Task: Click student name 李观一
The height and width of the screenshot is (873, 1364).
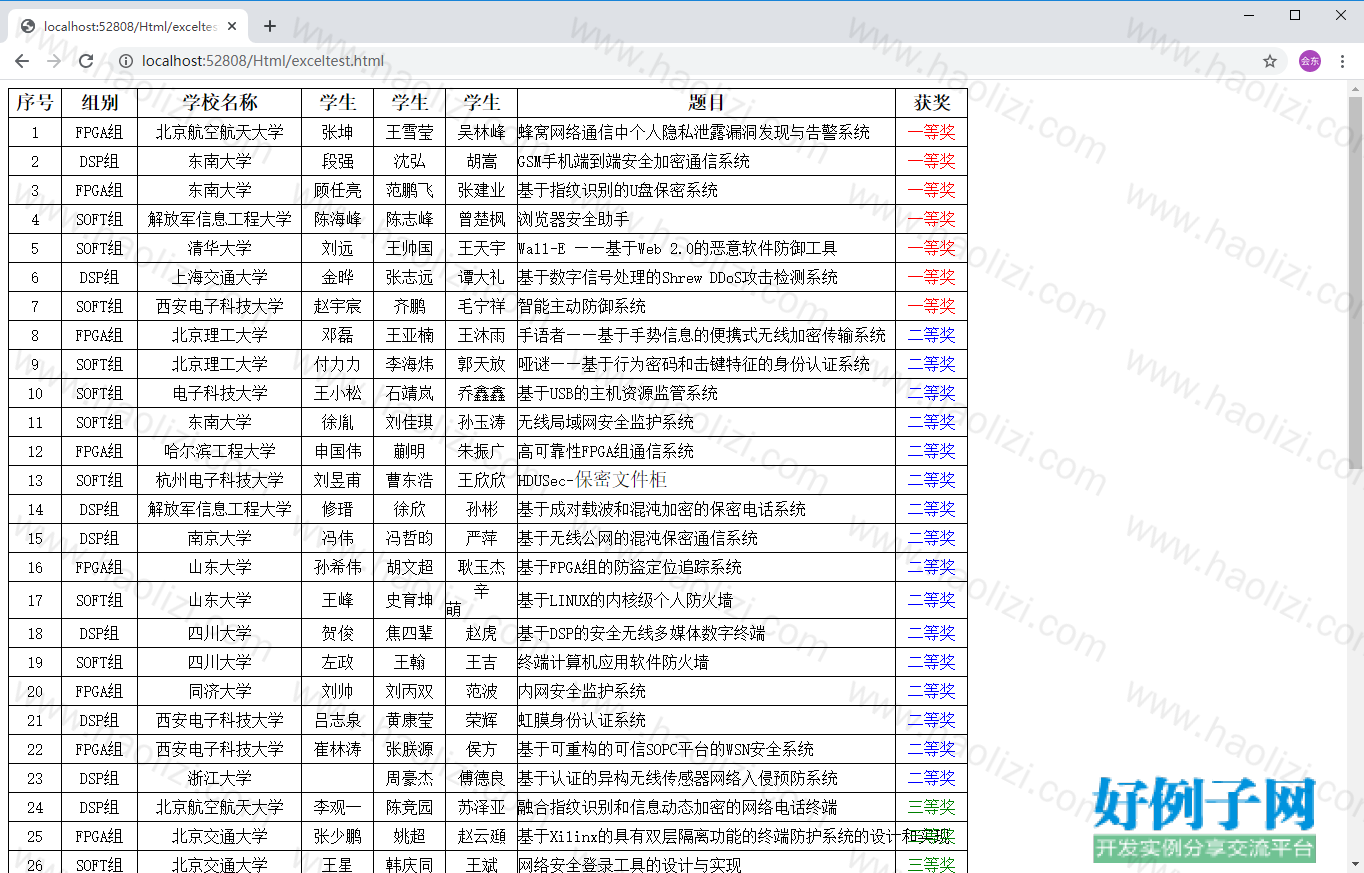Action: click(x=338, y=807)
